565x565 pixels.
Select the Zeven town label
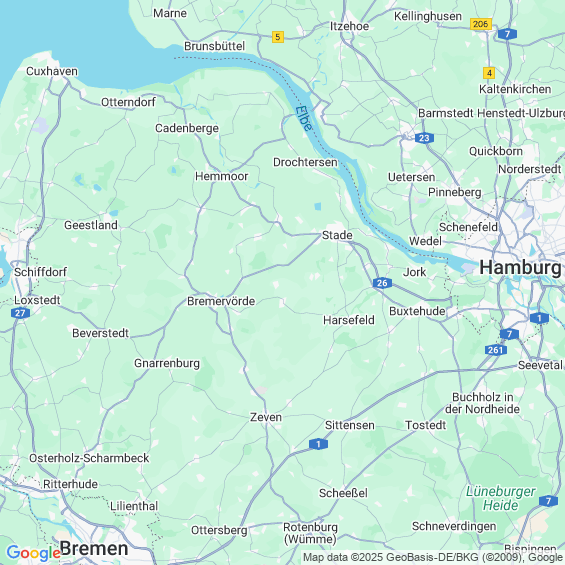pyautogui.click(x=266, y=417)
